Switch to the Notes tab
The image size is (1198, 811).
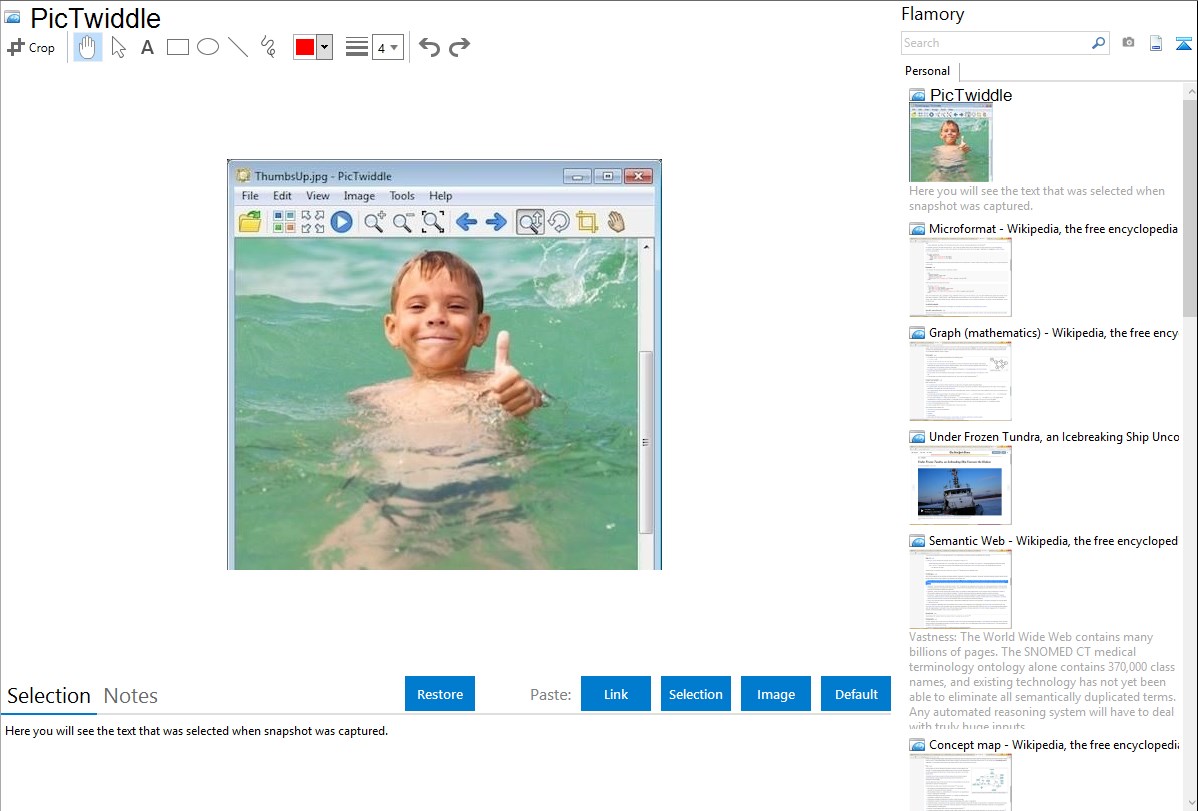tap(130, 696)
